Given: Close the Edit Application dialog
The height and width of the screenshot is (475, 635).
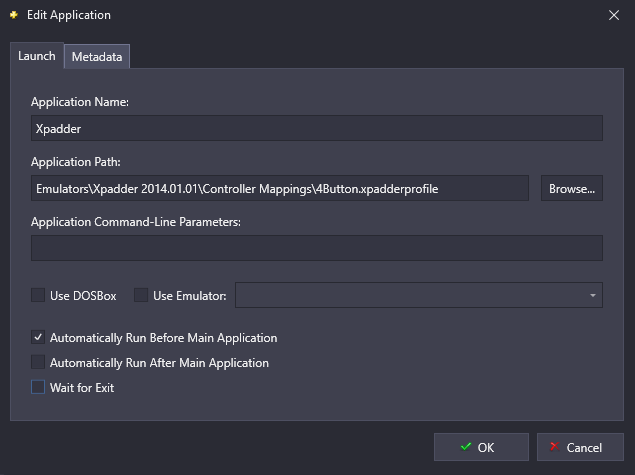Looking at the screenshot, I should tap(614, 15).
